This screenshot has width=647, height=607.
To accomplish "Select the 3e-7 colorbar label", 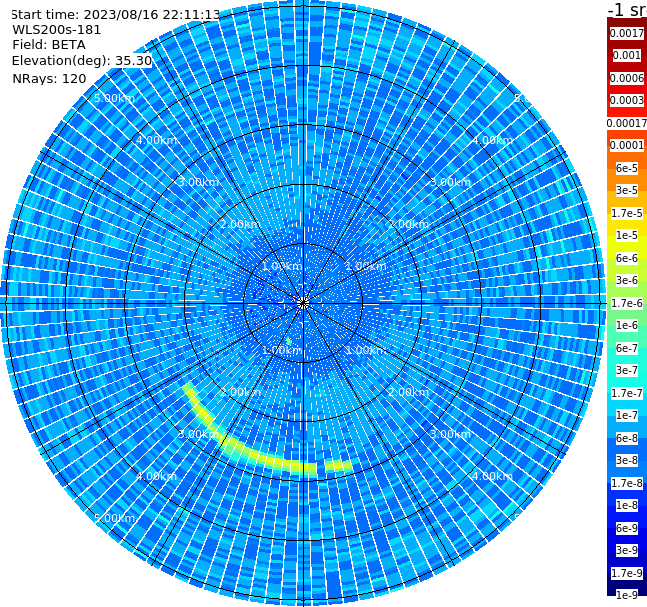I will tap(627, 370).
